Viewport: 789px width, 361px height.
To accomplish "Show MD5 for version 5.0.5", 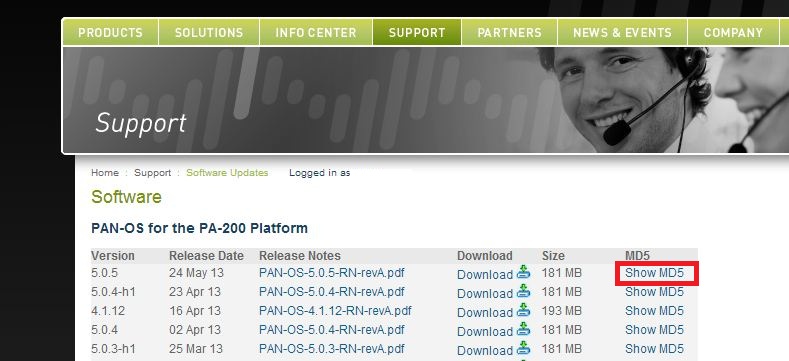I will [654, 273].
